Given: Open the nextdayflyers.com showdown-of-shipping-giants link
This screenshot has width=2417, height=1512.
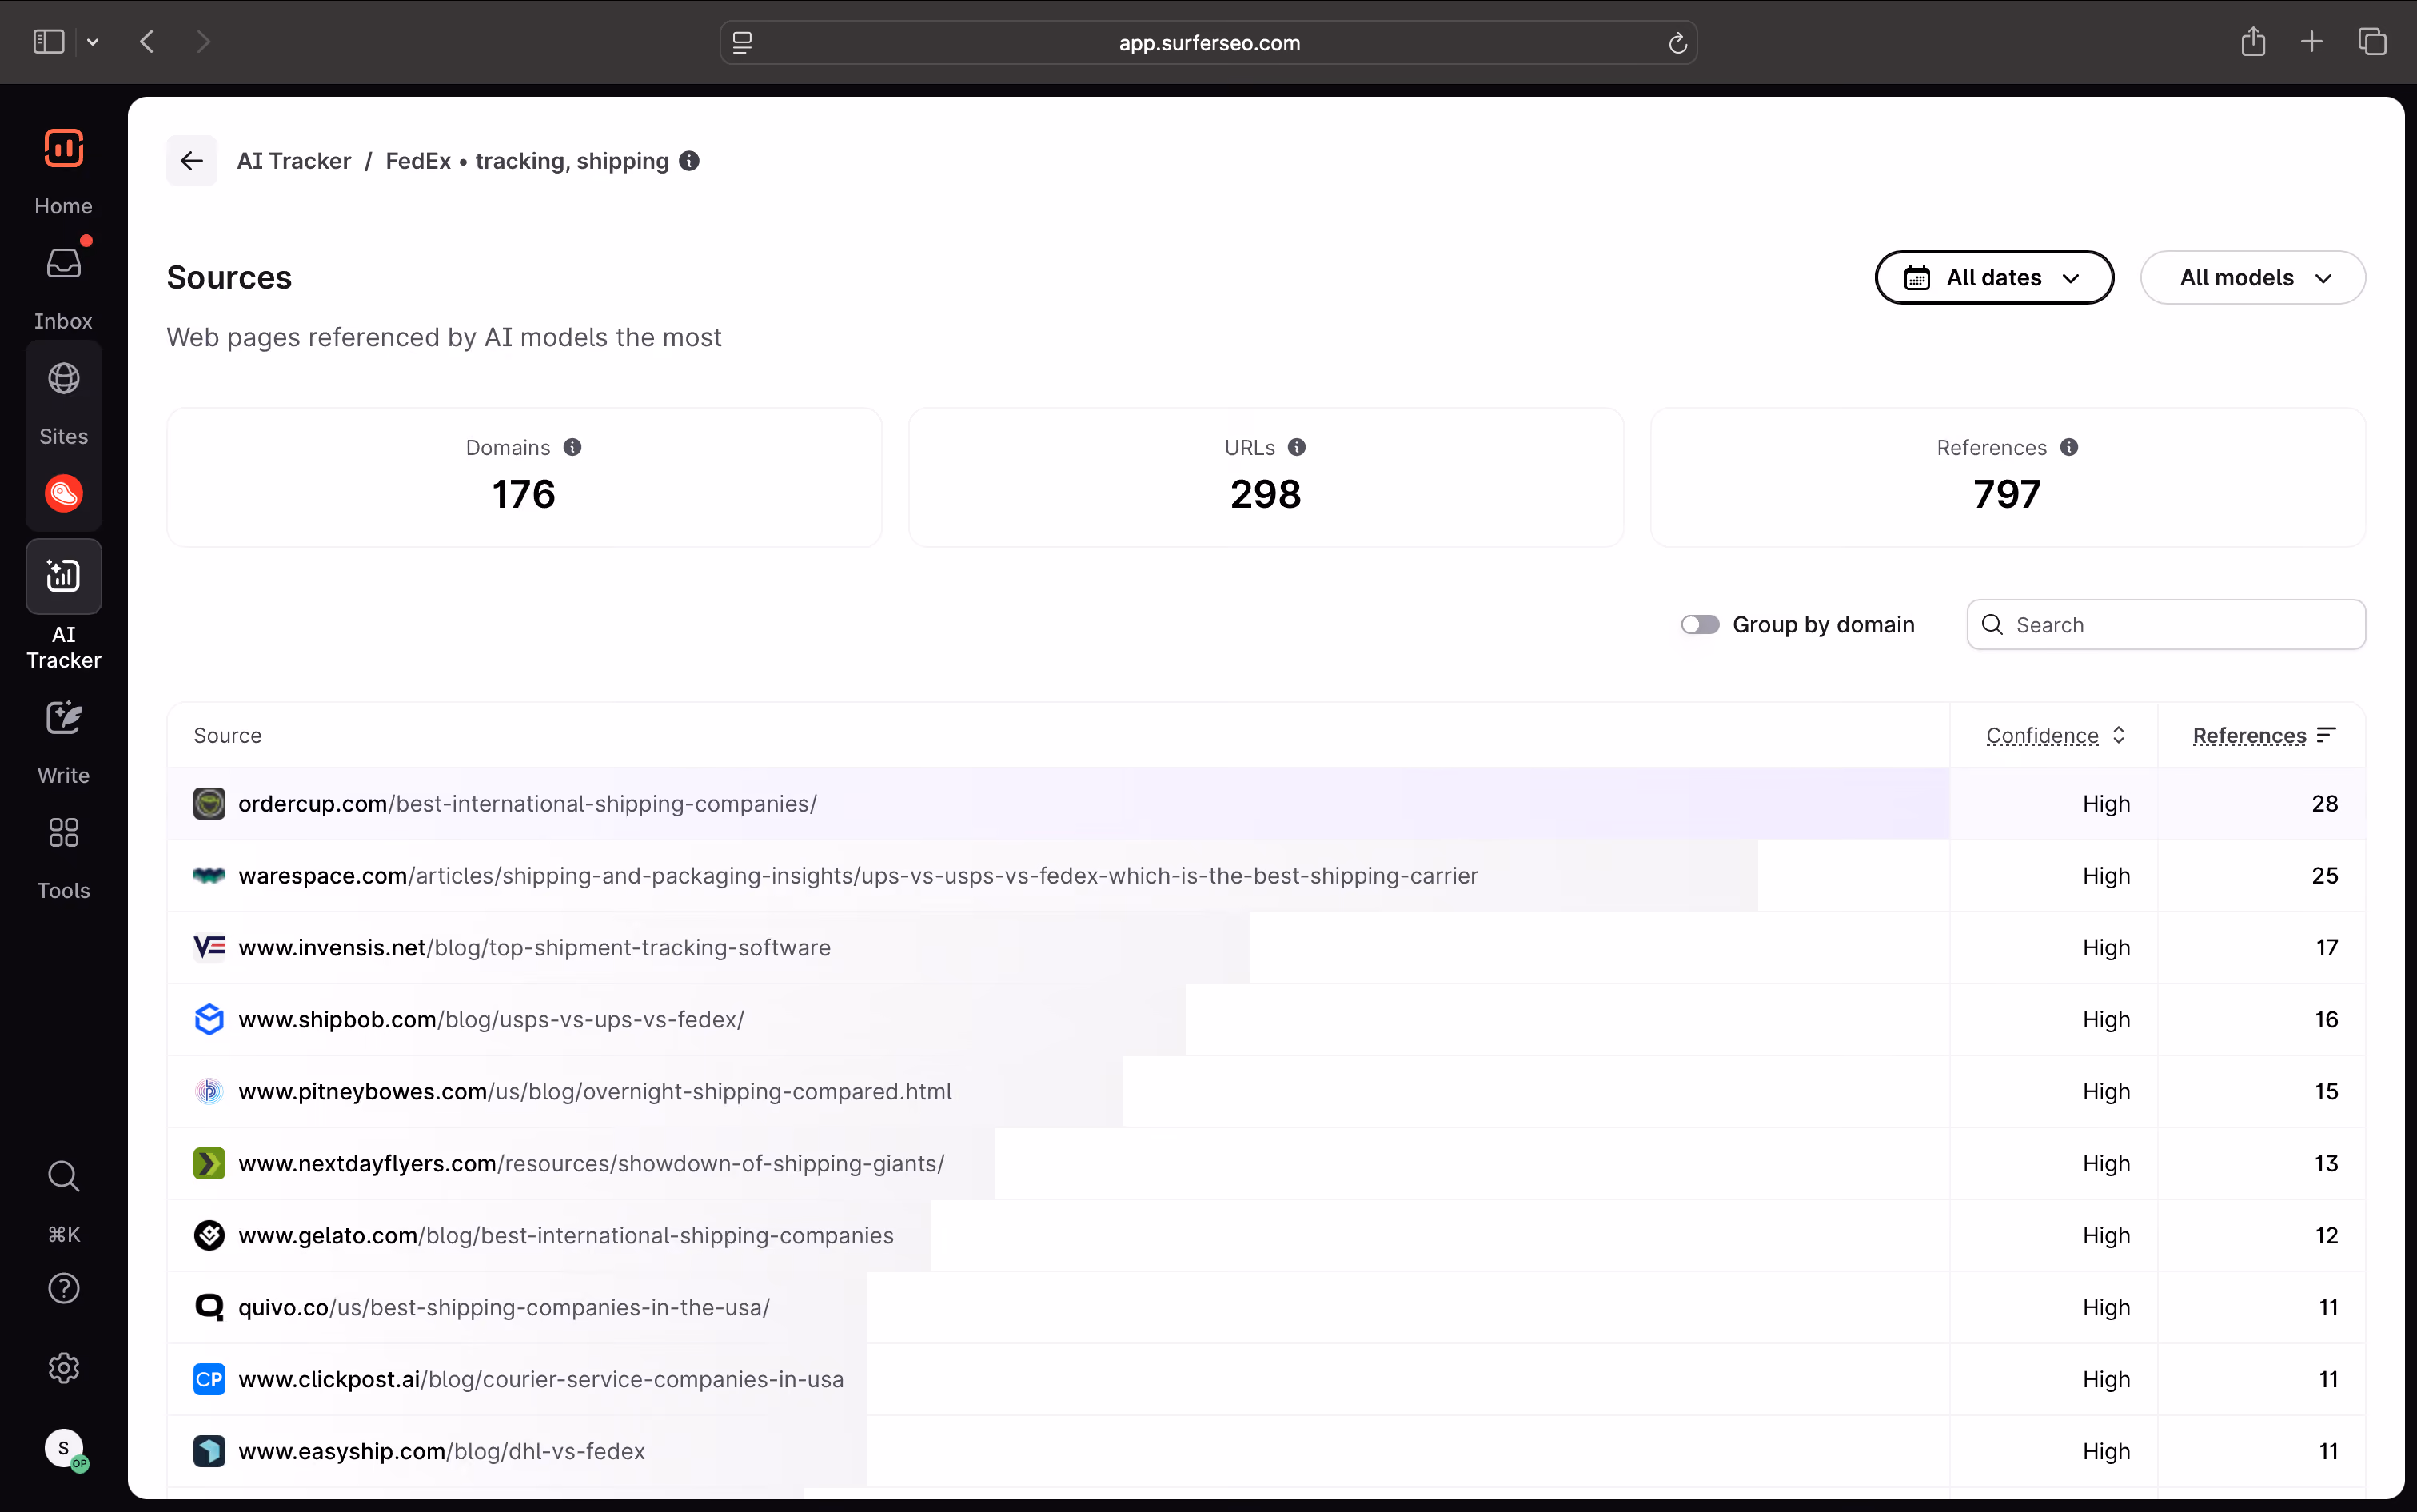Looking at the screenshot, I should [591, 1163].
